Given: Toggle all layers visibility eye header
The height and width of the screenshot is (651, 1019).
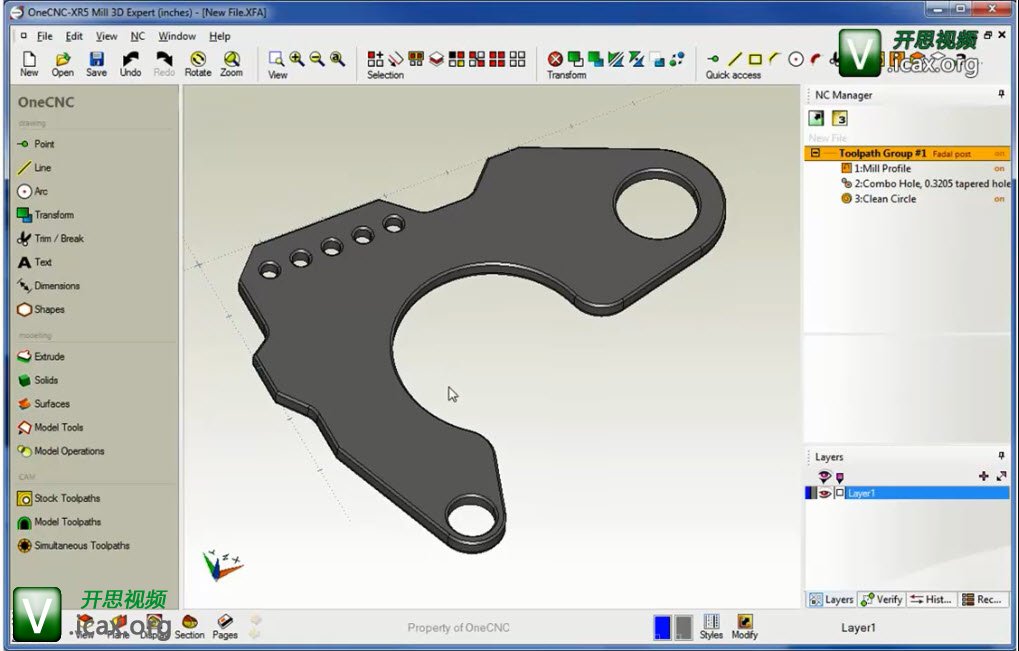Looking at the screenshot, I should (x=824, y=476).
